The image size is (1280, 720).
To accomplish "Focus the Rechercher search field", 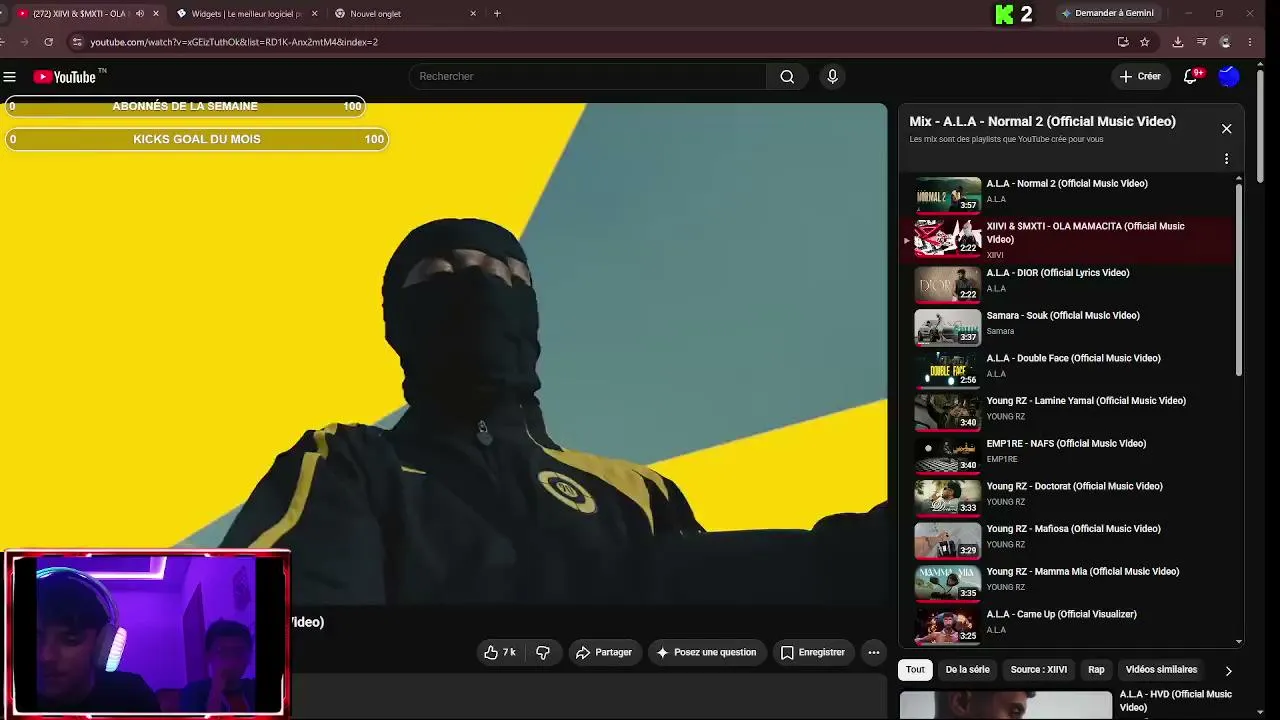I will coord(588,77).
